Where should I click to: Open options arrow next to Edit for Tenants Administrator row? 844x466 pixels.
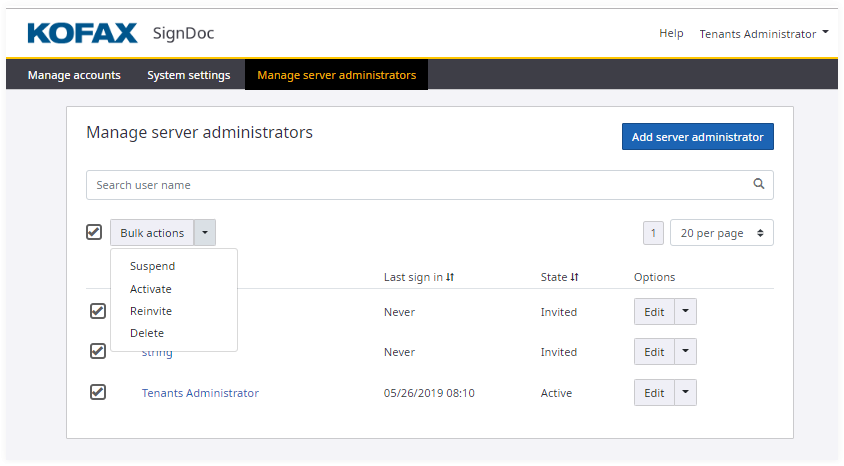coord(685,393)
